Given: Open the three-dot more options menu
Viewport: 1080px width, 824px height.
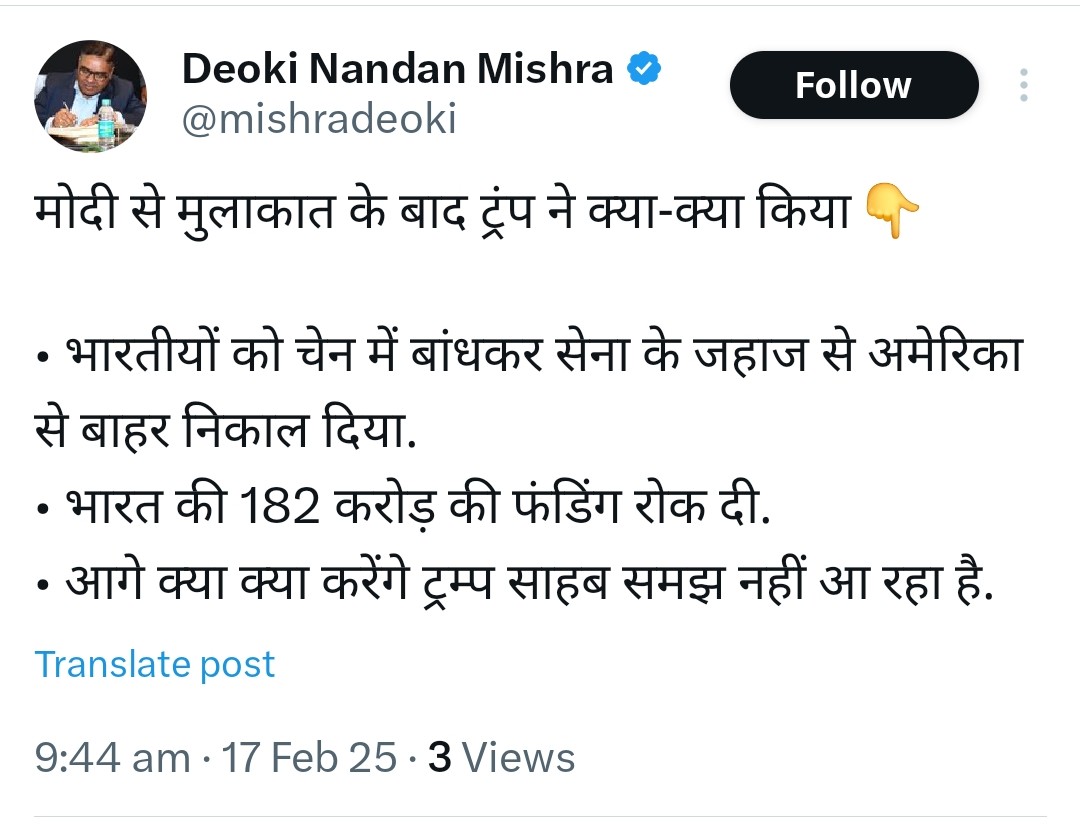Looking at the screenshot, I should [x=1023, y=85].
